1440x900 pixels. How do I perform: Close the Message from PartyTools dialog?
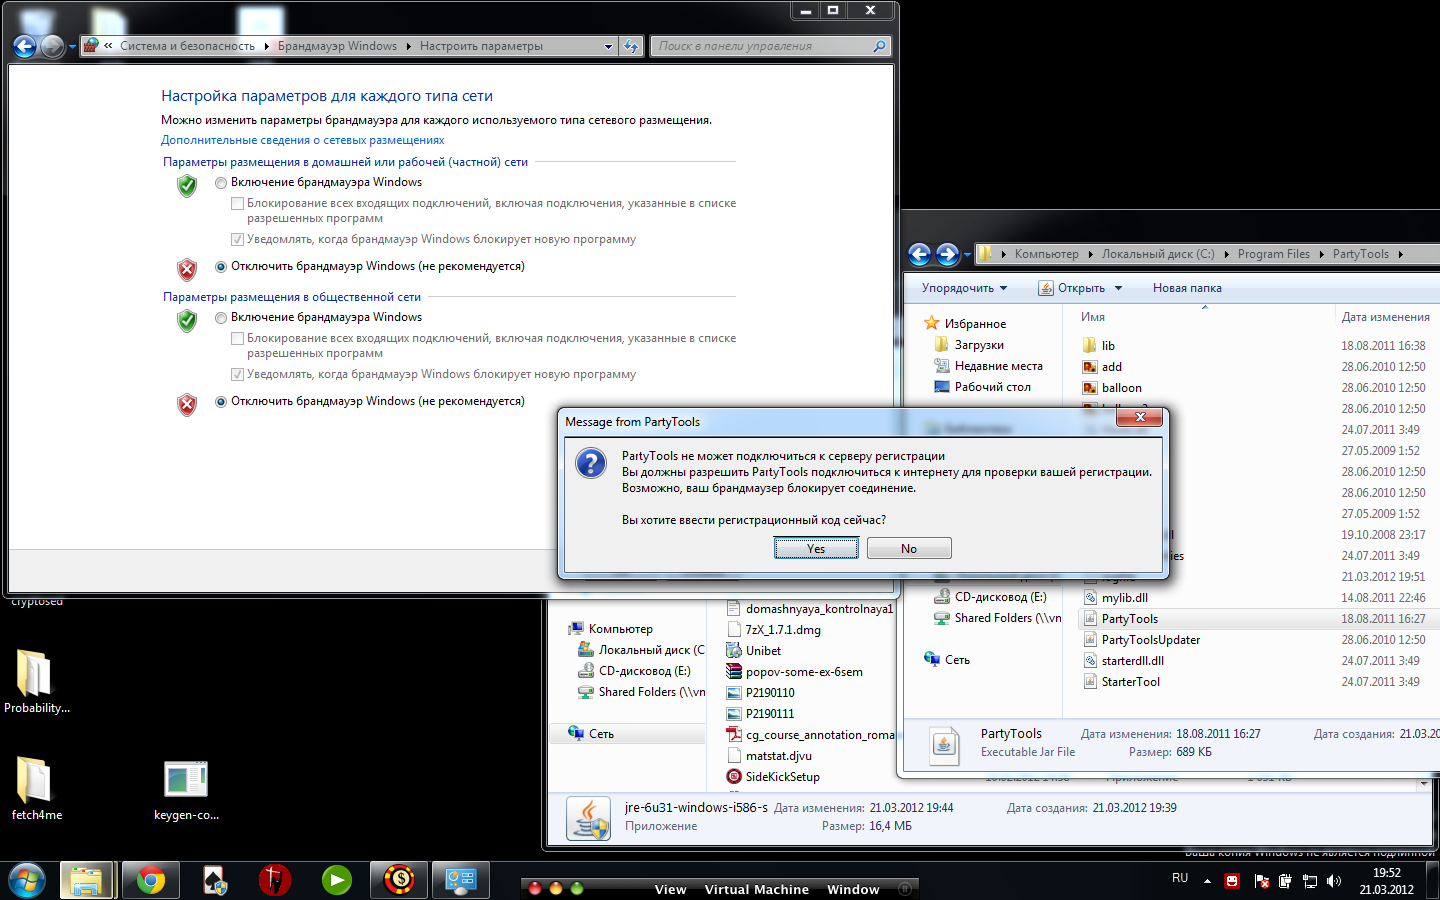[1140, 416]
